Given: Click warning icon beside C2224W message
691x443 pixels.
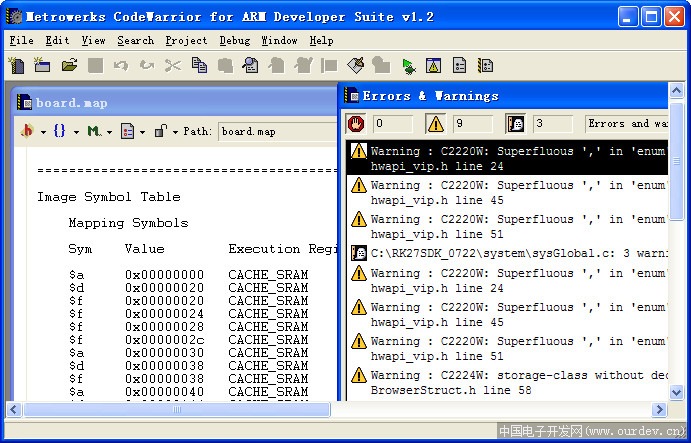Looking at the screenshot, I should point(359,376).
